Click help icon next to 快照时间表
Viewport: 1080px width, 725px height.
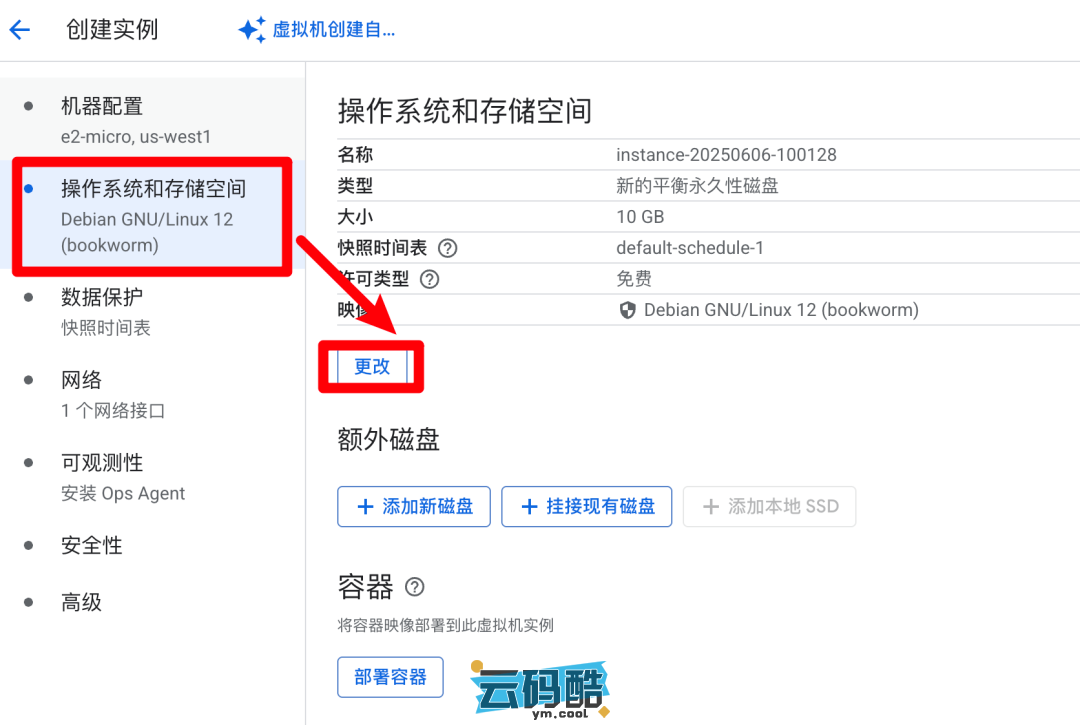point(447,248)
